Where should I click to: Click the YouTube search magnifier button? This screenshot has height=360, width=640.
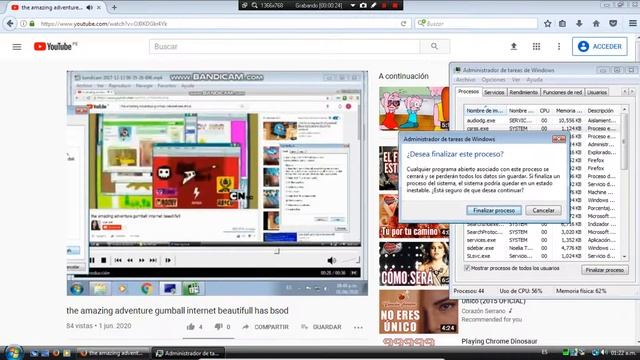434,47
